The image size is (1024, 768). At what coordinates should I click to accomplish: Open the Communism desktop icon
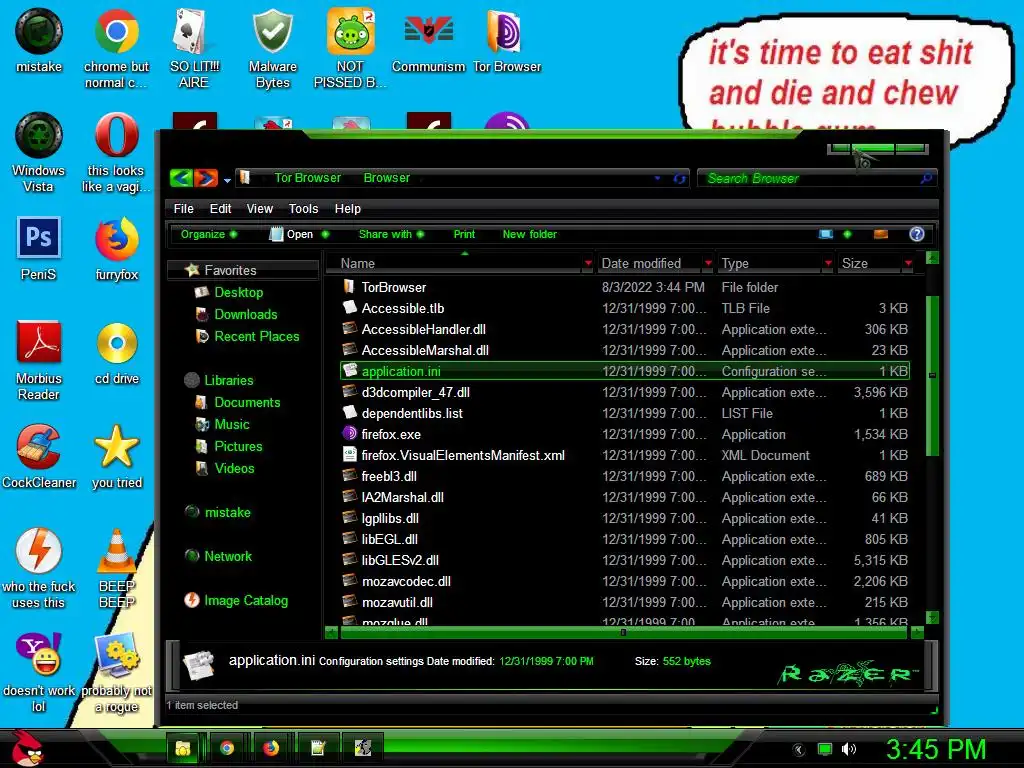[428, 41]
